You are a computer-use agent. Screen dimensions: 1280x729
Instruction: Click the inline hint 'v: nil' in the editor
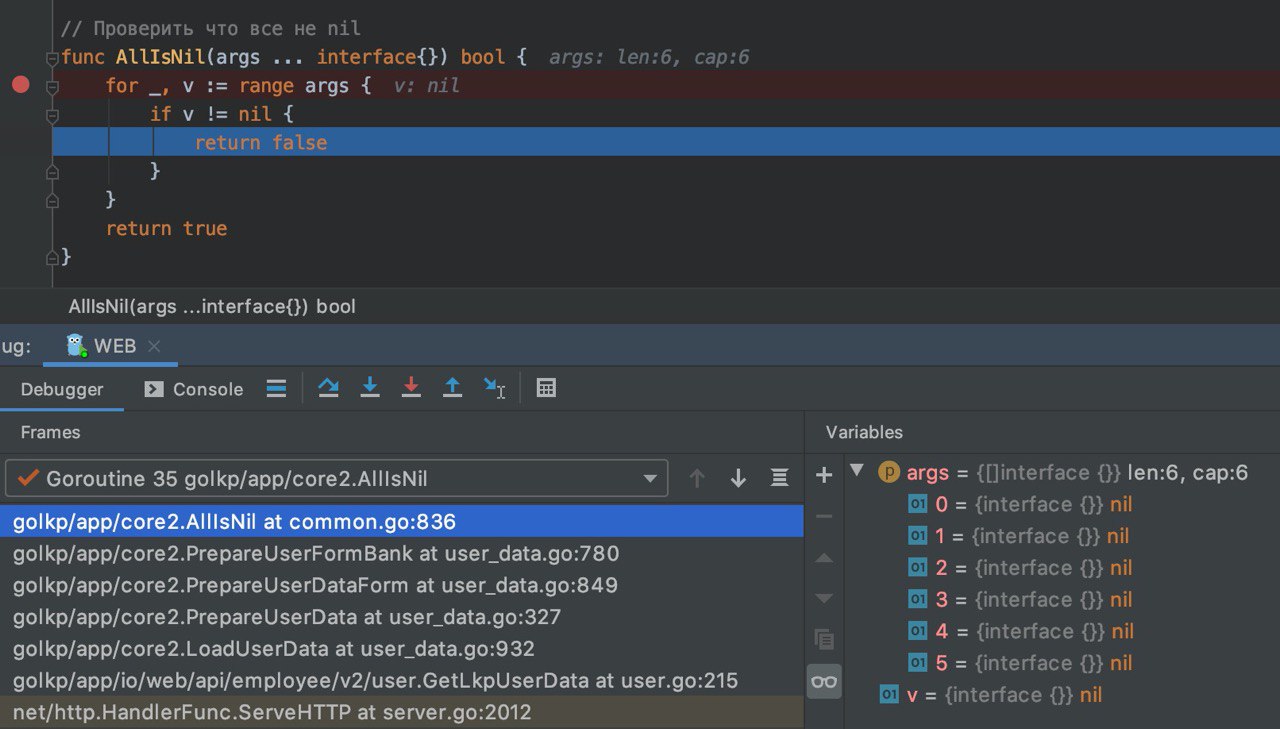coord(426,86)
